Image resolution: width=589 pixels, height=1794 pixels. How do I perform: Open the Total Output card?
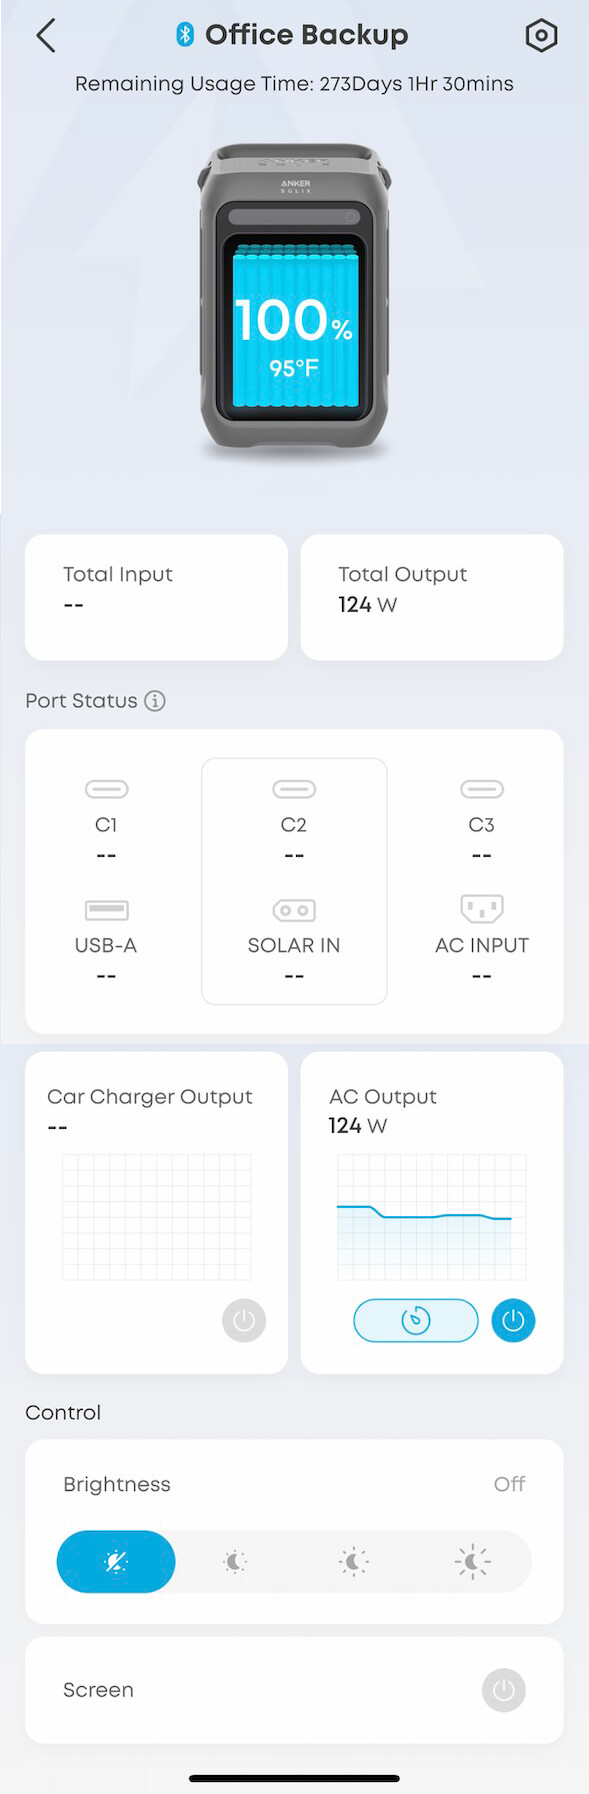coord(432,597)
